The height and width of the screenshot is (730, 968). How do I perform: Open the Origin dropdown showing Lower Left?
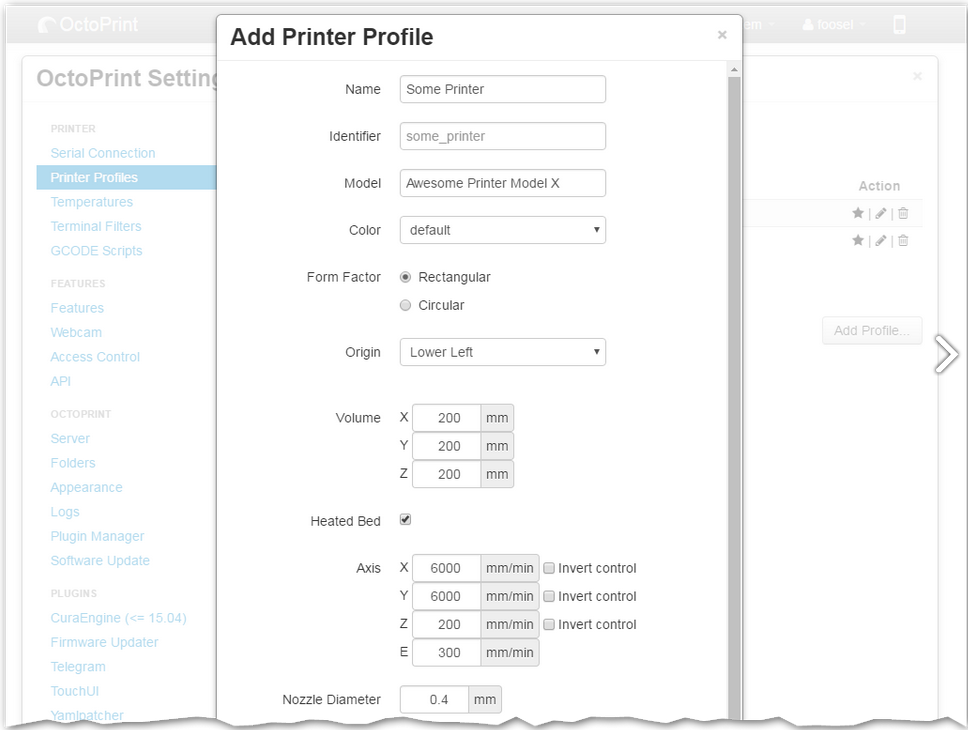click(x=502, y=352)
